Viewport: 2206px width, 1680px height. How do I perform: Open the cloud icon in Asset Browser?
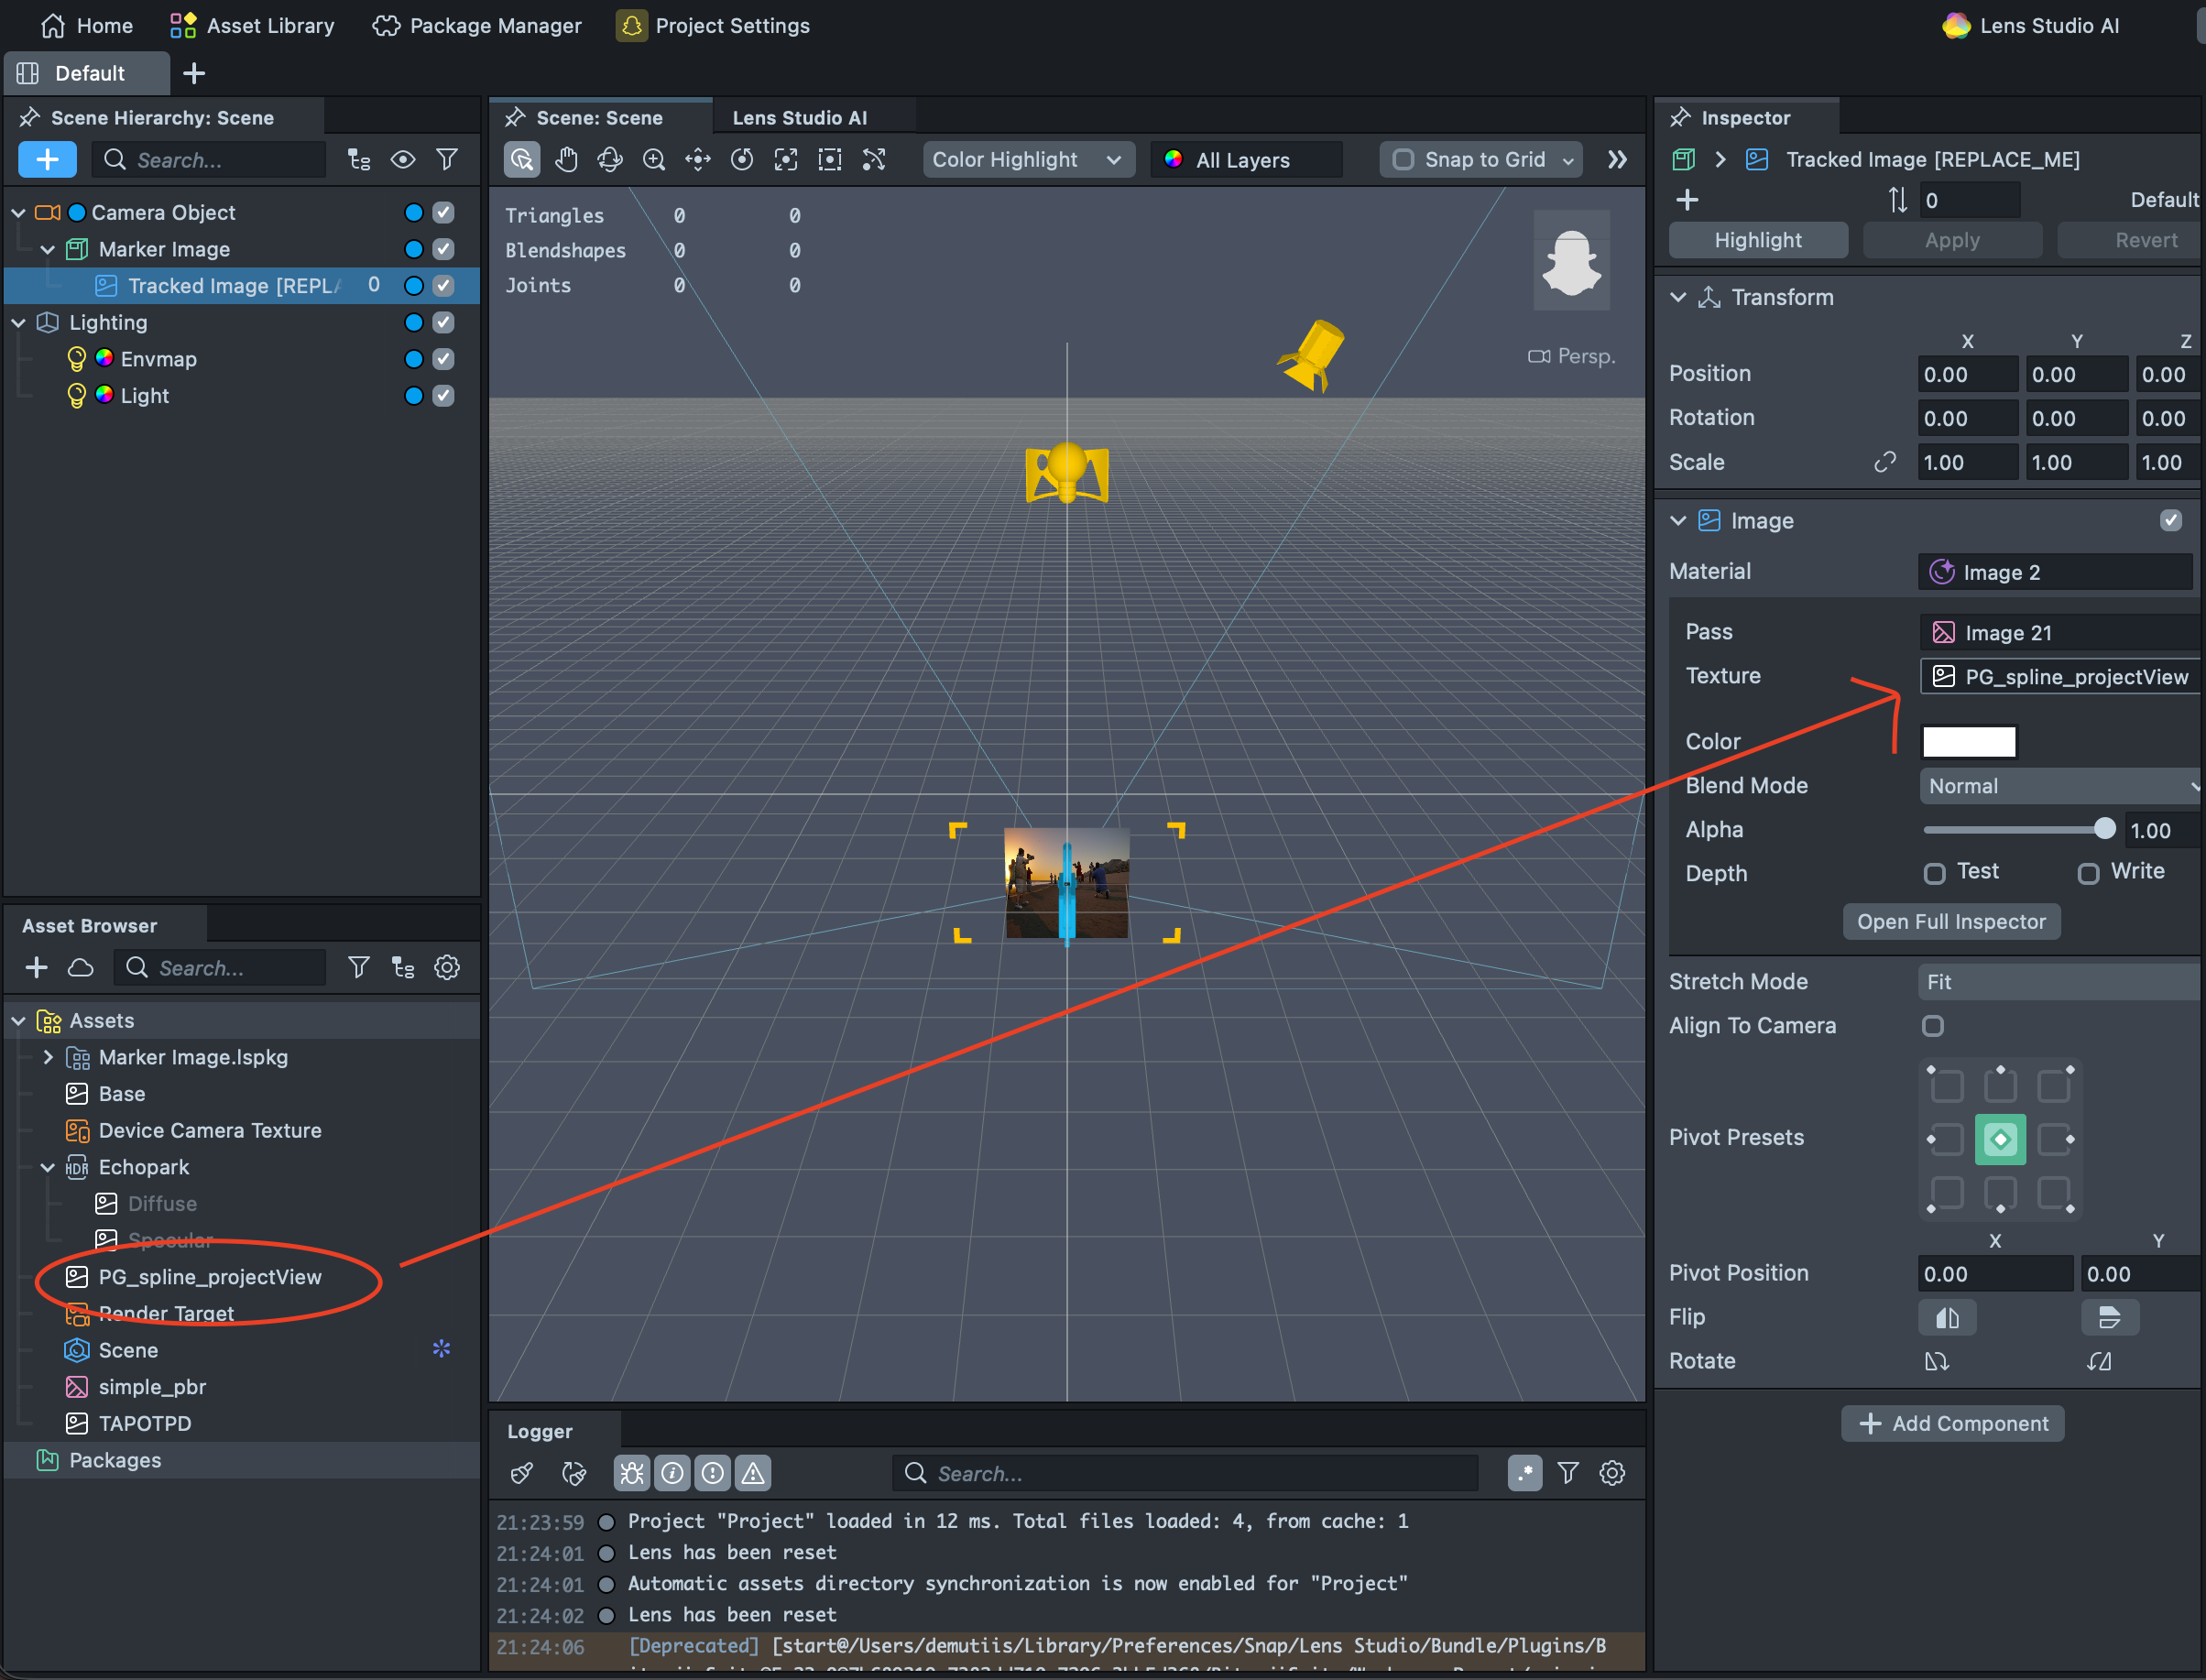point(80,968)
